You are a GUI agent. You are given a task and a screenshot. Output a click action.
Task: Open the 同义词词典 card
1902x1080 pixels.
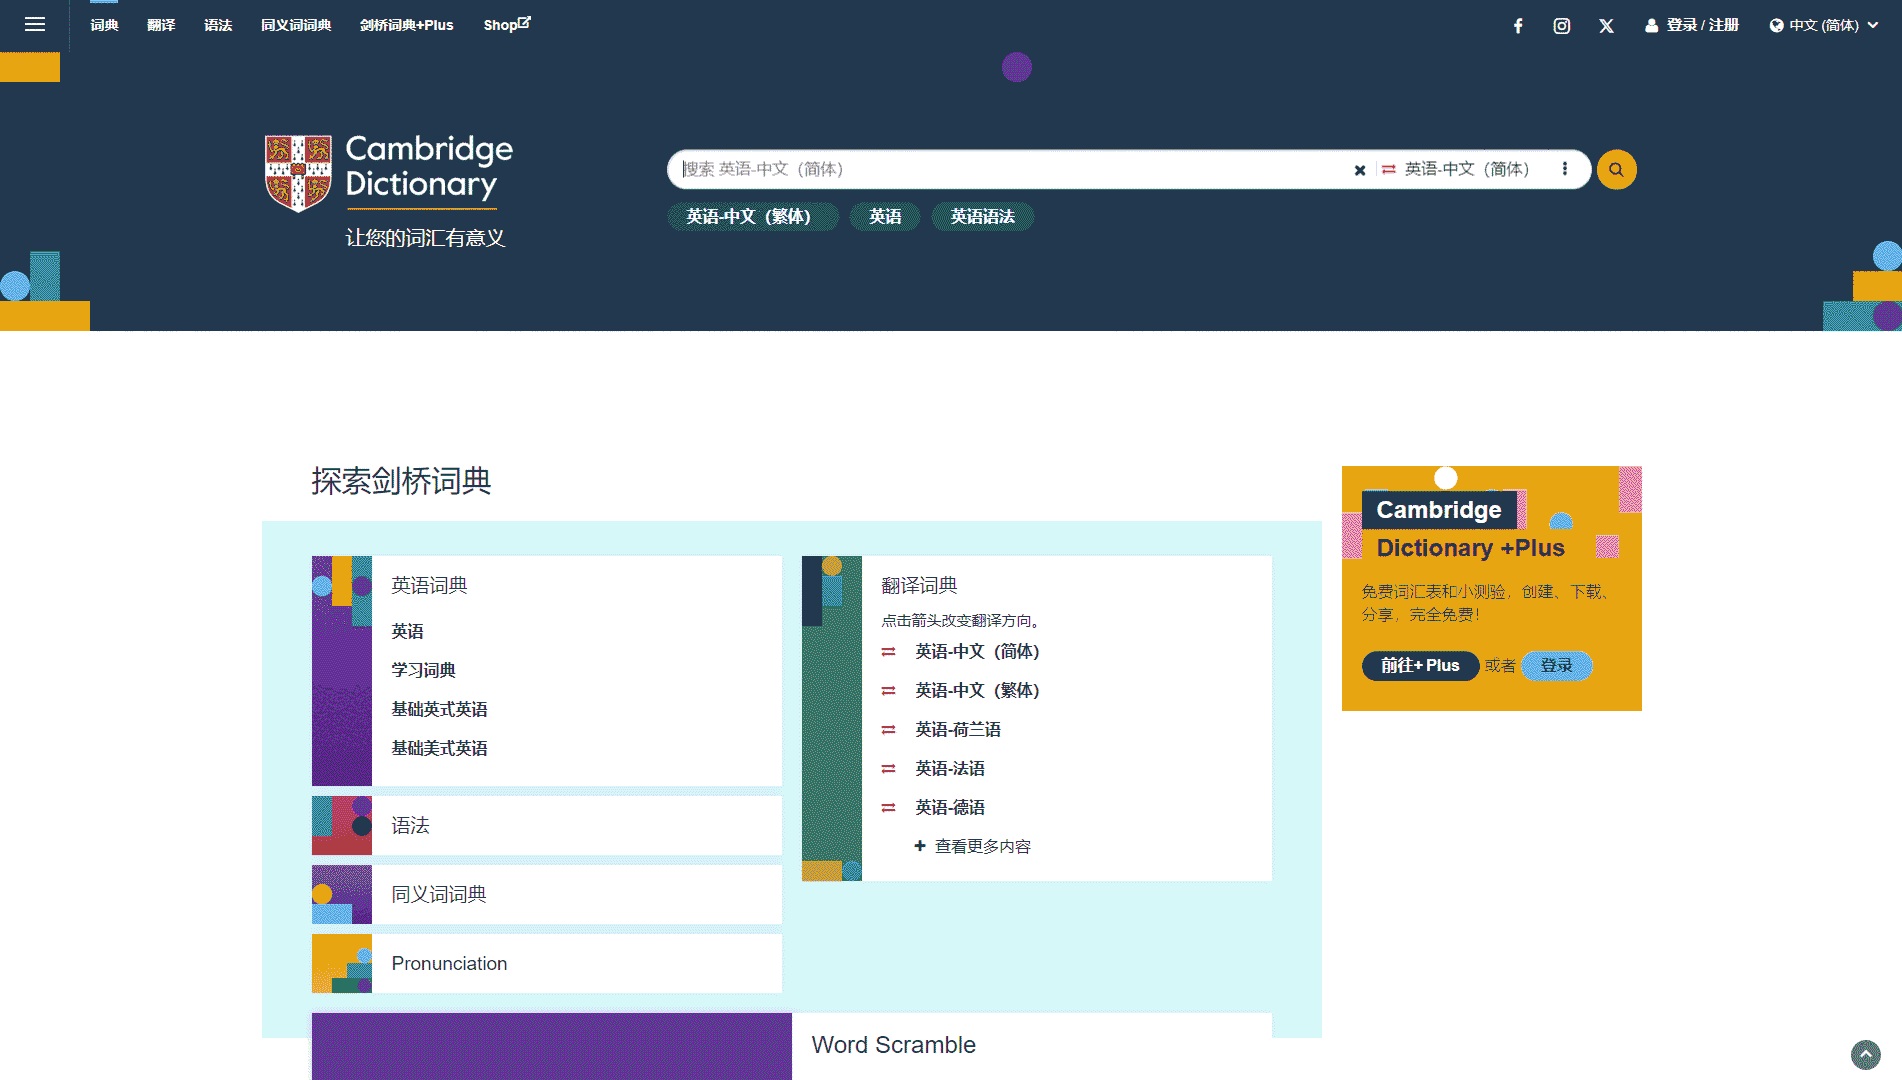click(x=546, y=894)
